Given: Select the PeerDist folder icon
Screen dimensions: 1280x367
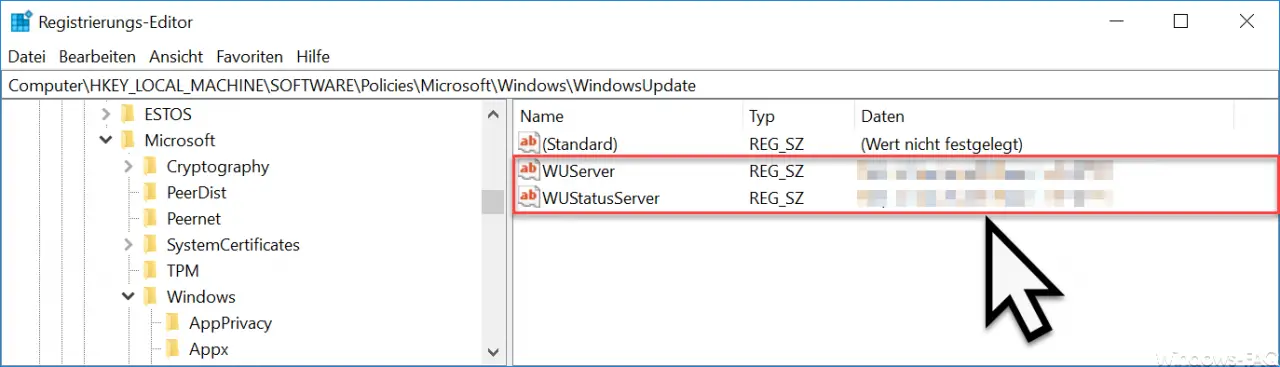Looking at the screenshot, I should click(150, 192).
